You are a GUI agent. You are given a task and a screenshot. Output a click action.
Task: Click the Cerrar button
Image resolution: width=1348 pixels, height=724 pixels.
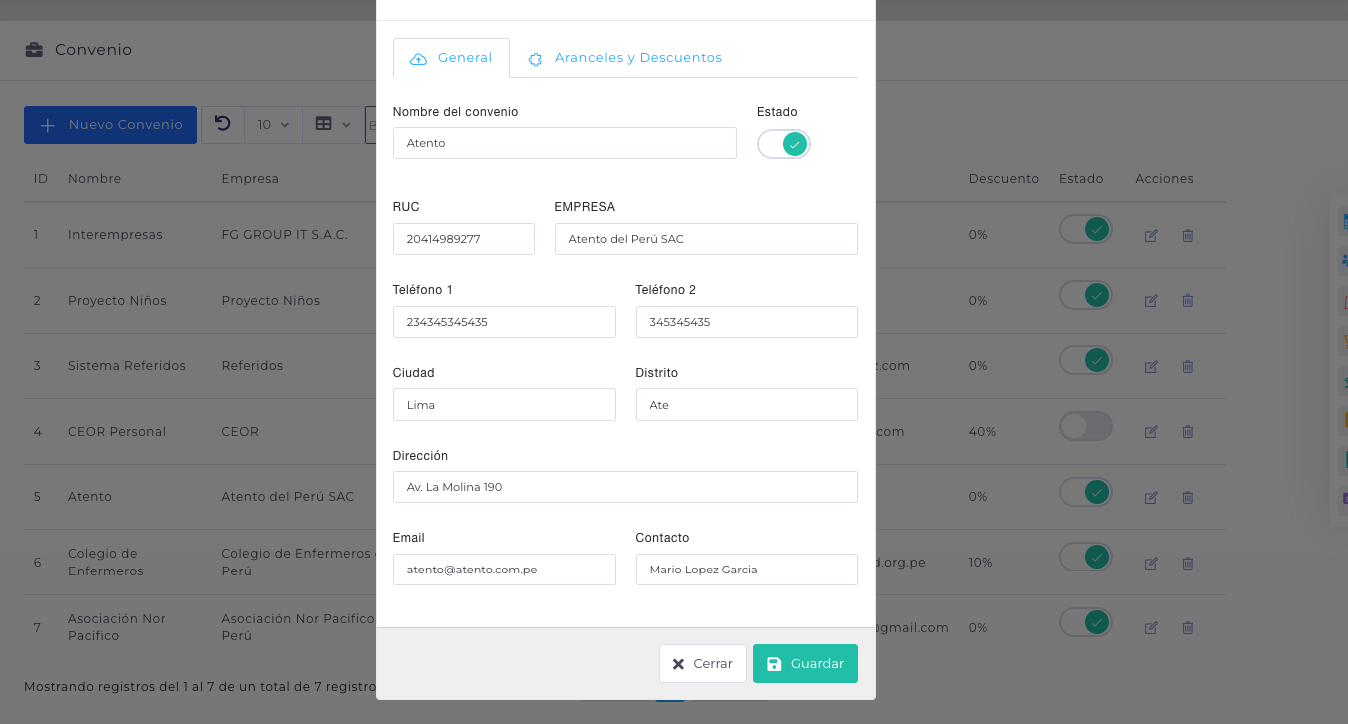pos(702,664)
